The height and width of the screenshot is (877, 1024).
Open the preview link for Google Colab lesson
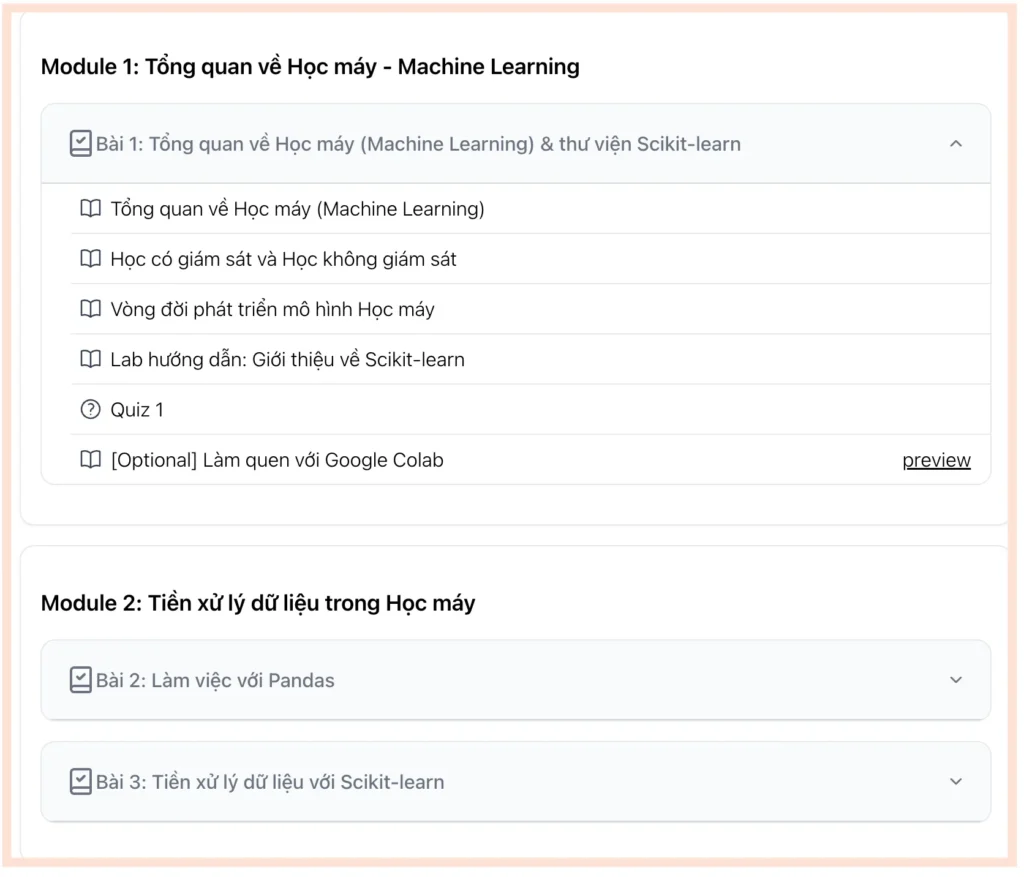tap(936, 460)
